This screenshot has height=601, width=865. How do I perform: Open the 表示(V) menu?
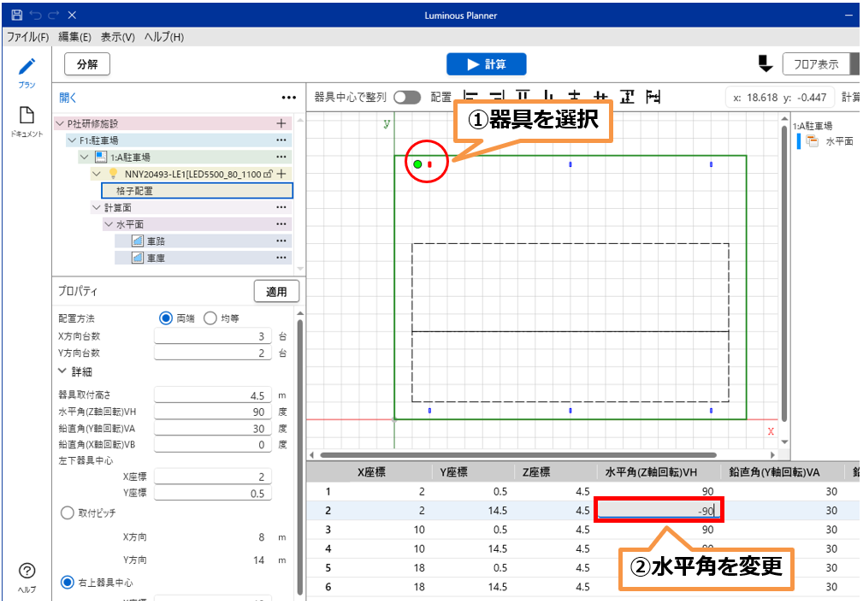(118, 37)
